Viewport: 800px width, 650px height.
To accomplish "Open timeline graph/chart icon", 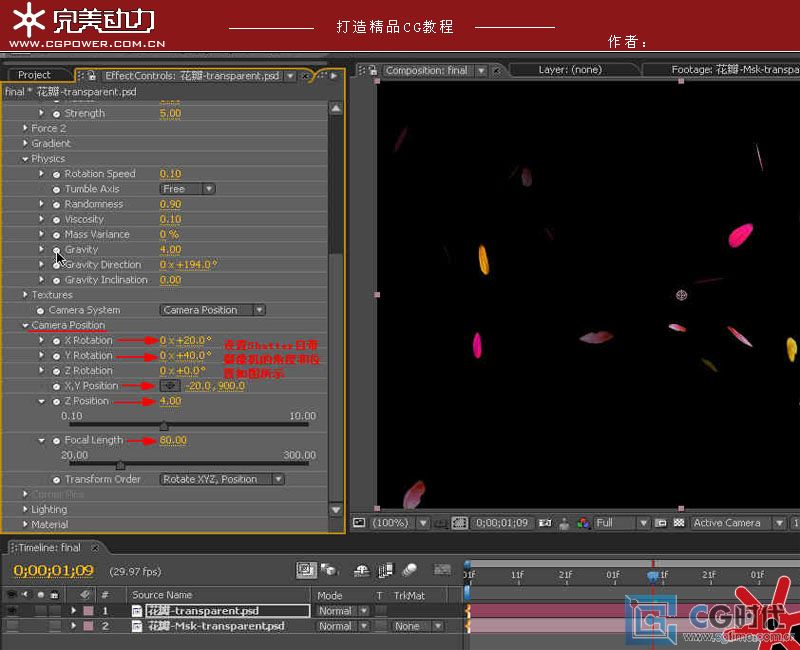I will [442, 570].
